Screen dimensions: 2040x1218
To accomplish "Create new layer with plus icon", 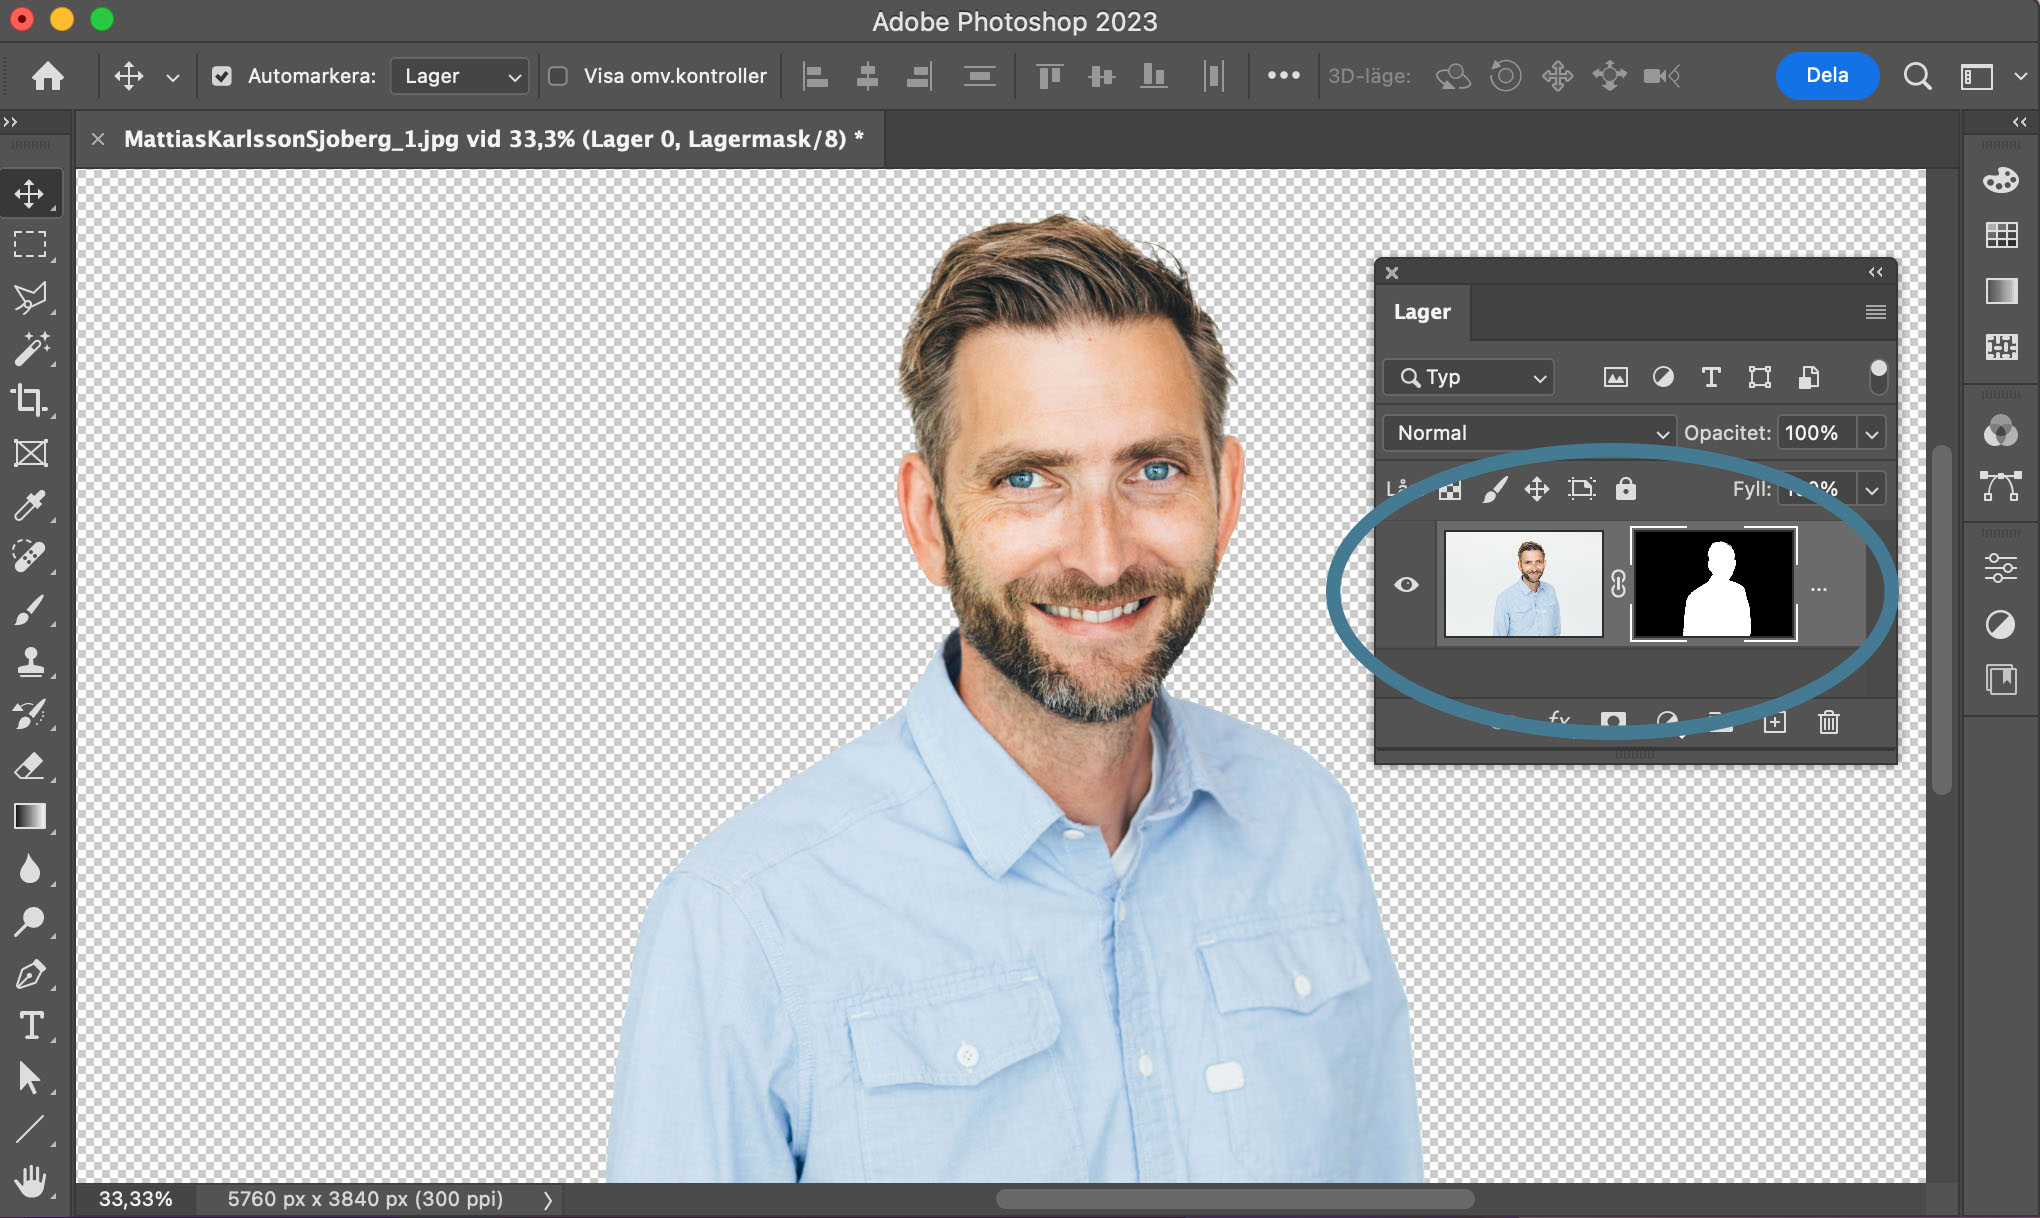I will tap(1774, 722).
